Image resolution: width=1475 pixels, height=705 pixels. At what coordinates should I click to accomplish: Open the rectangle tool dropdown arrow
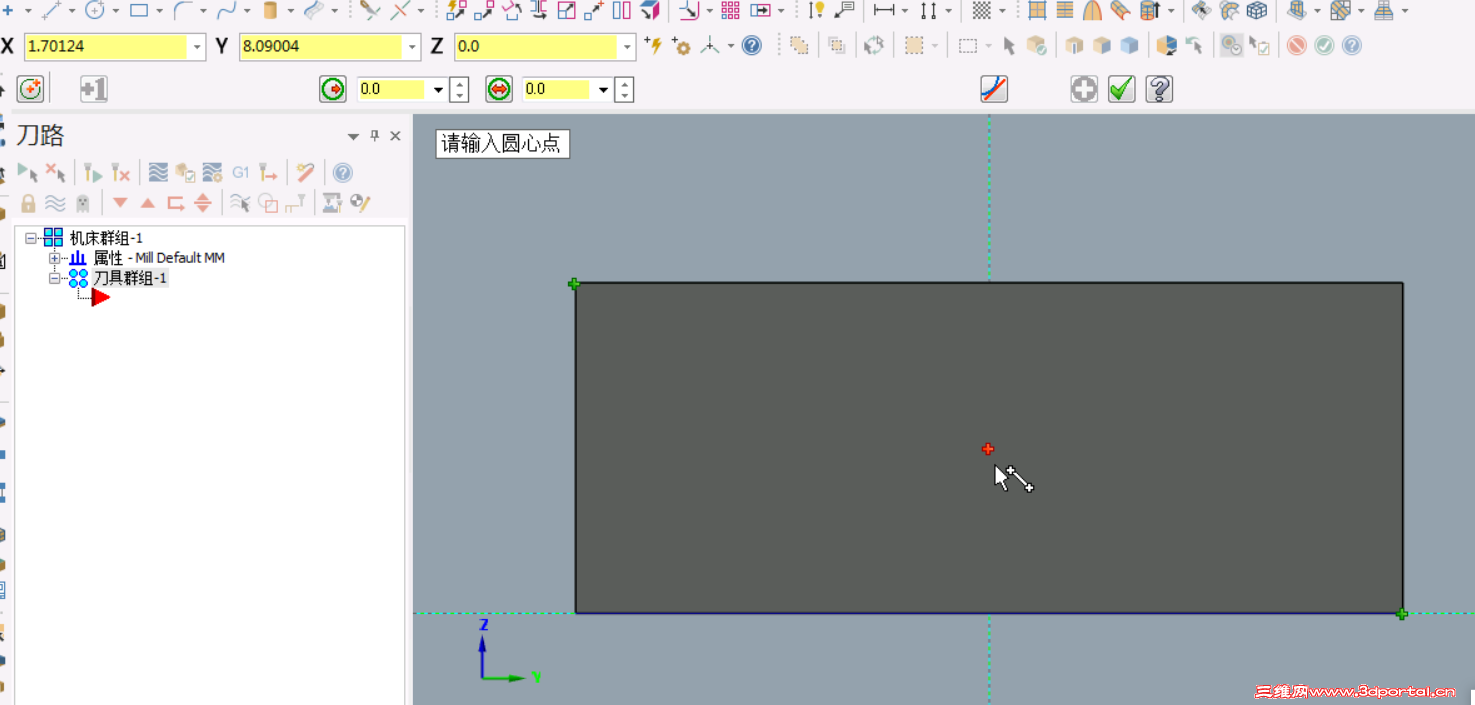point(160,11)
